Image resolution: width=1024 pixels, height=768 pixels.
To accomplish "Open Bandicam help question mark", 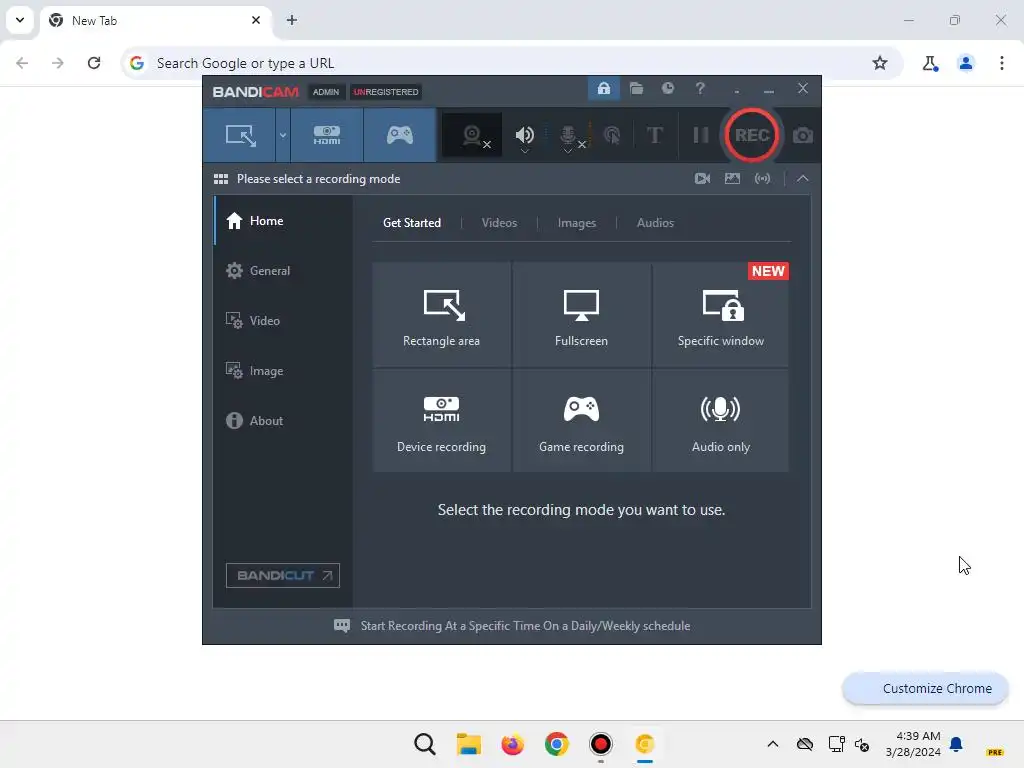I will (x=700, y=88).
